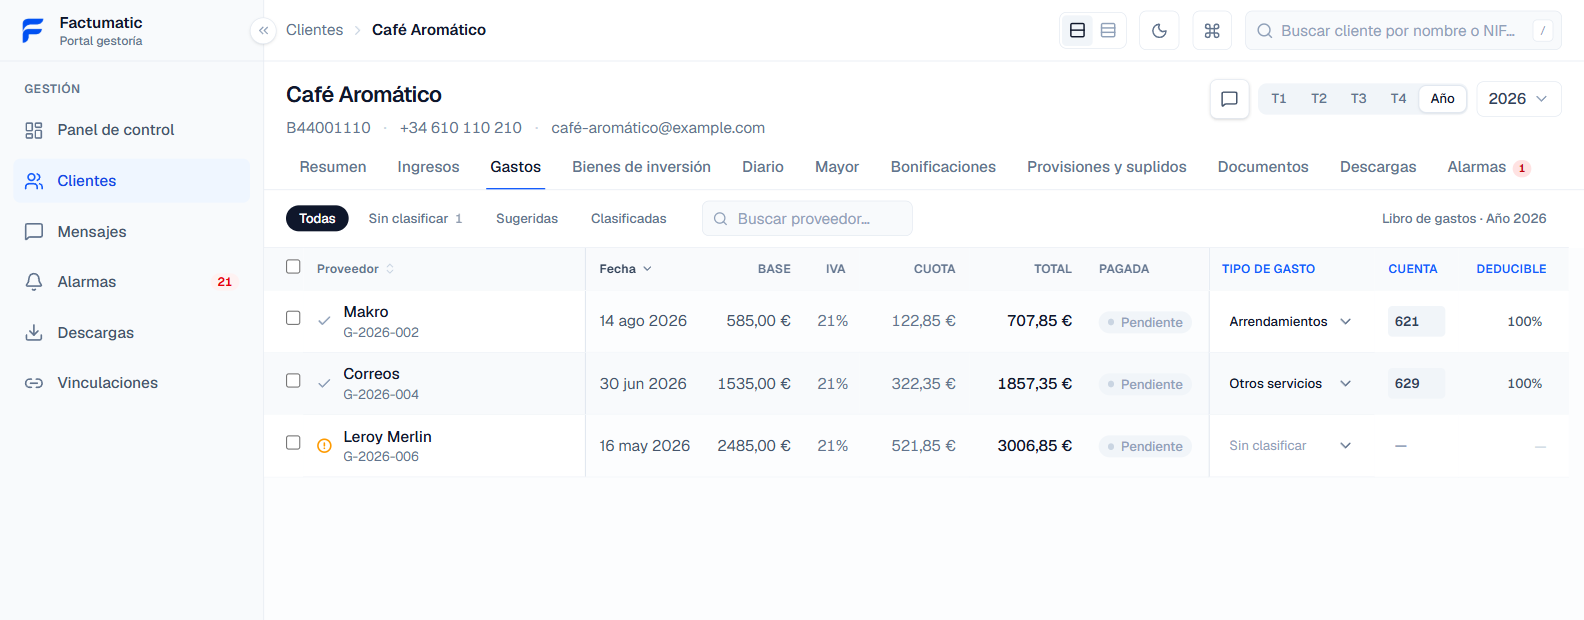Click the orange warning icon beside Leroy Merlin
The width and height of the screenshot is (1584, 620).
324,446
